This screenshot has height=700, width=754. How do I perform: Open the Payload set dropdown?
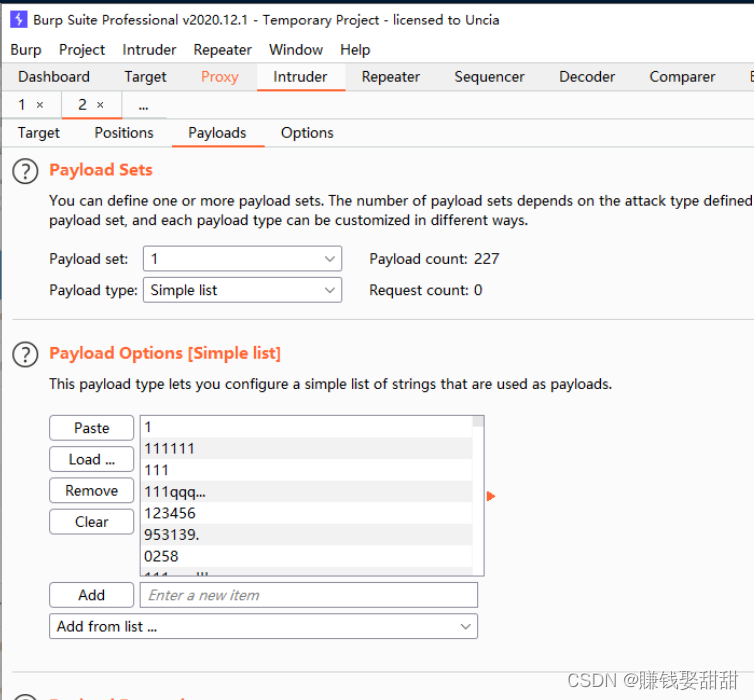242,259
